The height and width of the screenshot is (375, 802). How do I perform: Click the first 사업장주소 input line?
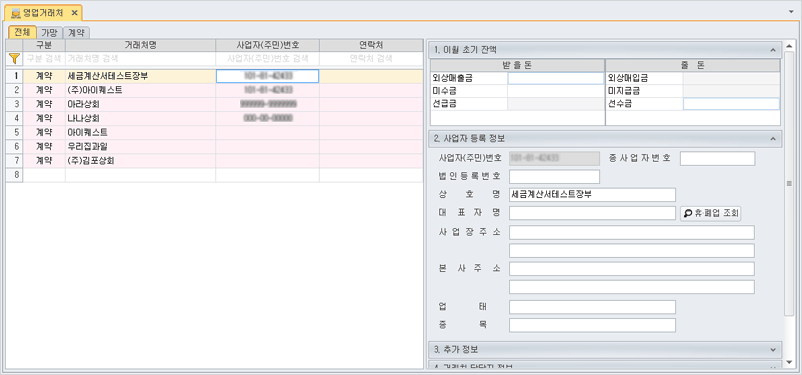point(632,232)
